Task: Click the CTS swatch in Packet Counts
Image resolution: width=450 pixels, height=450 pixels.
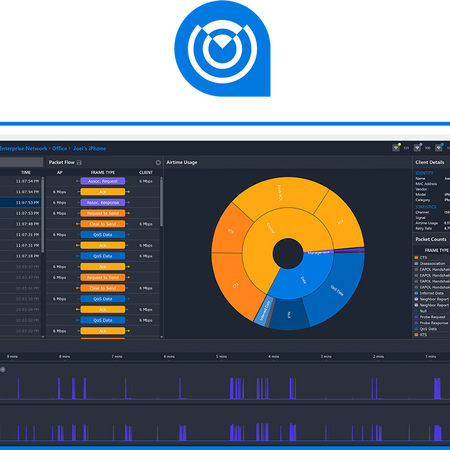Action: click(x=416, y=257)
